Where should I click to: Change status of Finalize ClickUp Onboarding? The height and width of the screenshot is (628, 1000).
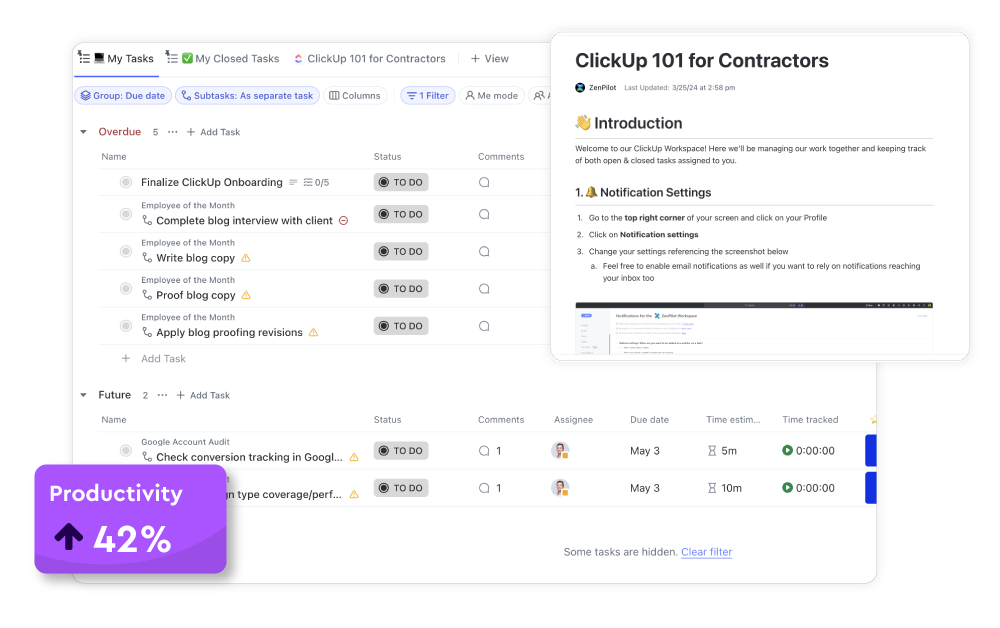point(401,182)
